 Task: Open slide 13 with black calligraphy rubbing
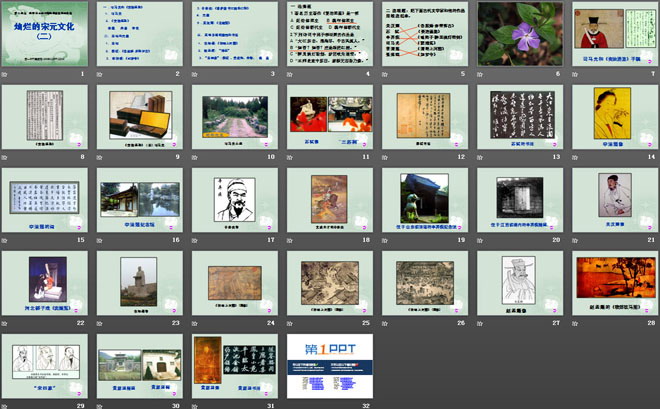(519, 116)
